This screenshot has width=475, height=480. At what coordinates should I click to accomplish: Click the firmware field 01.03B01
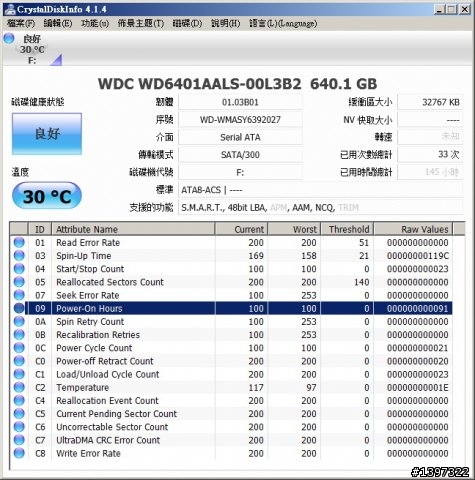(240, 102)
